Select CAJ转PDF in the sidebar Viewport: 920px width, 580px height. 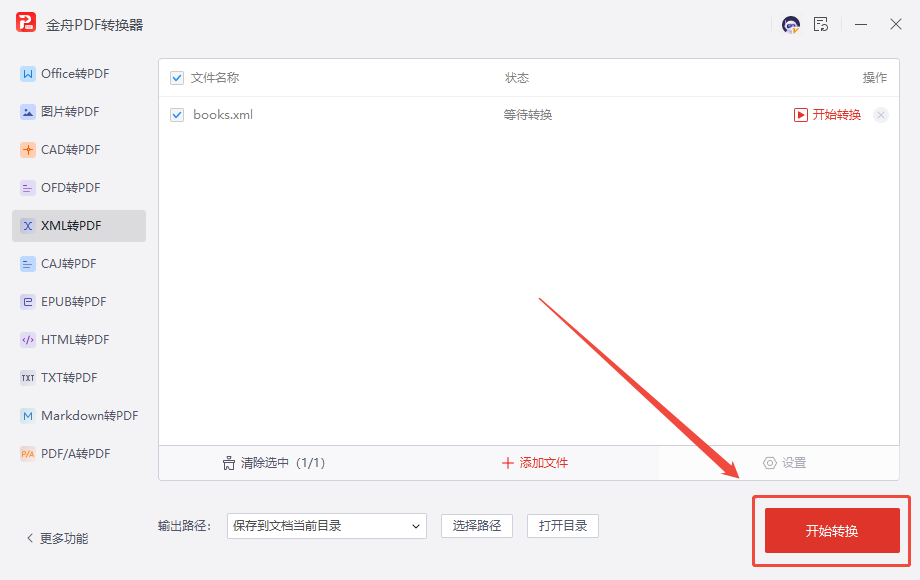point(79,264)
